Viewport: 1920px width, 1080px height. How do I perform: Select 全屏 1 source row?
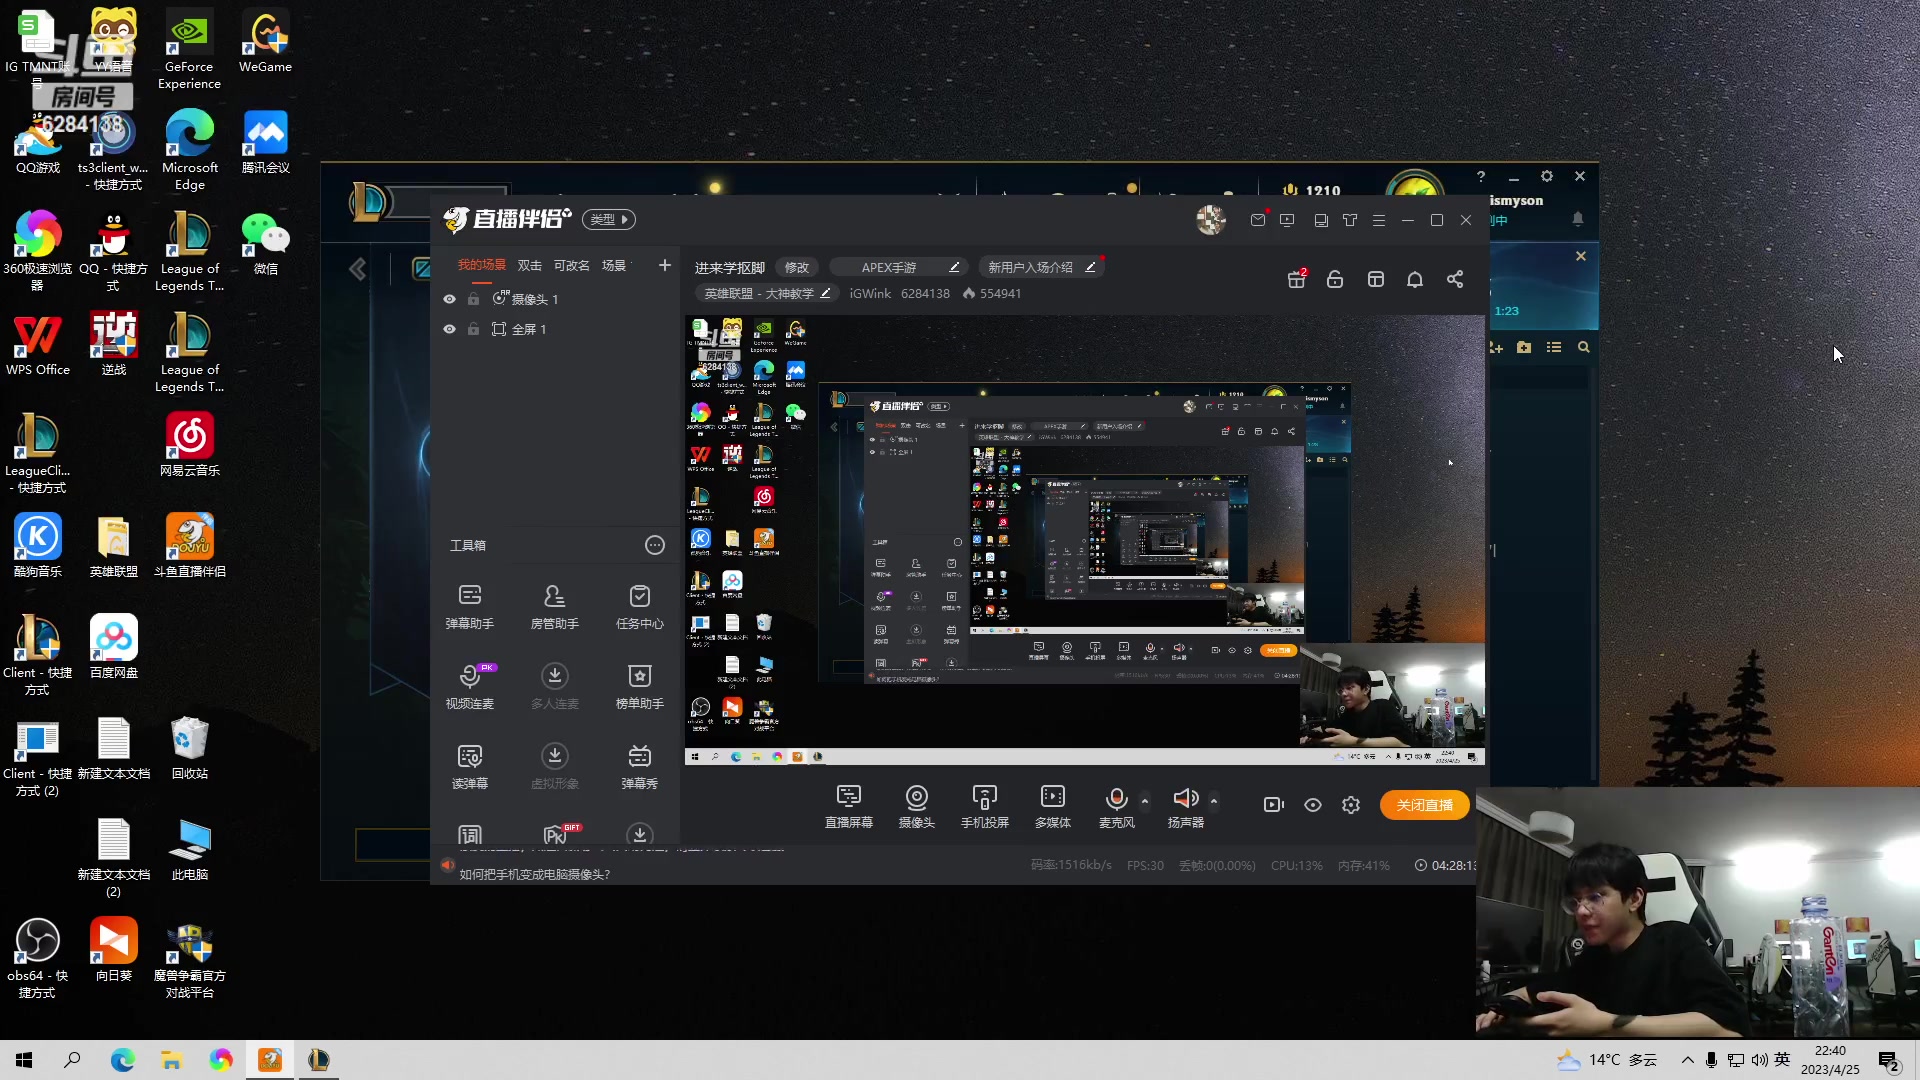point(555,329)
